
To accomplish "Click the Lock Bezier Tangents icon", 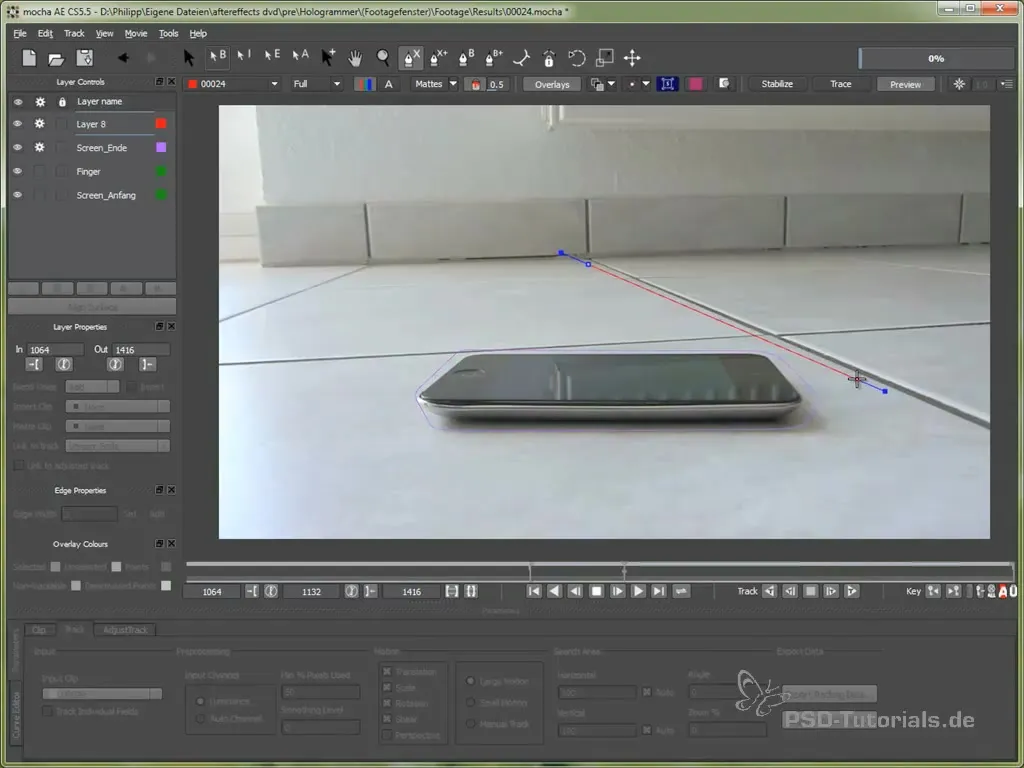I will pos(549,58).
